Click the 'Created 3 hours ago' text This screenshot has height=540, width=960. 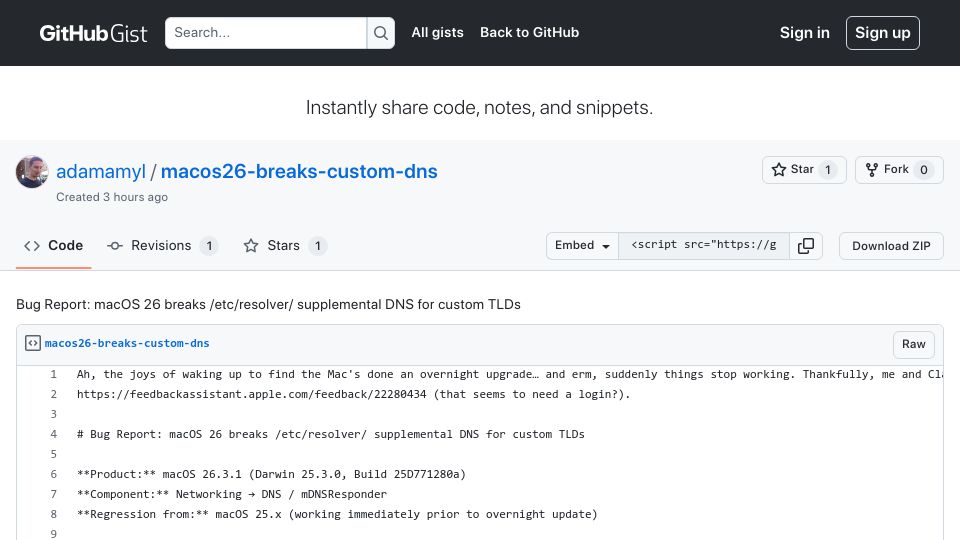click(112, 197)
